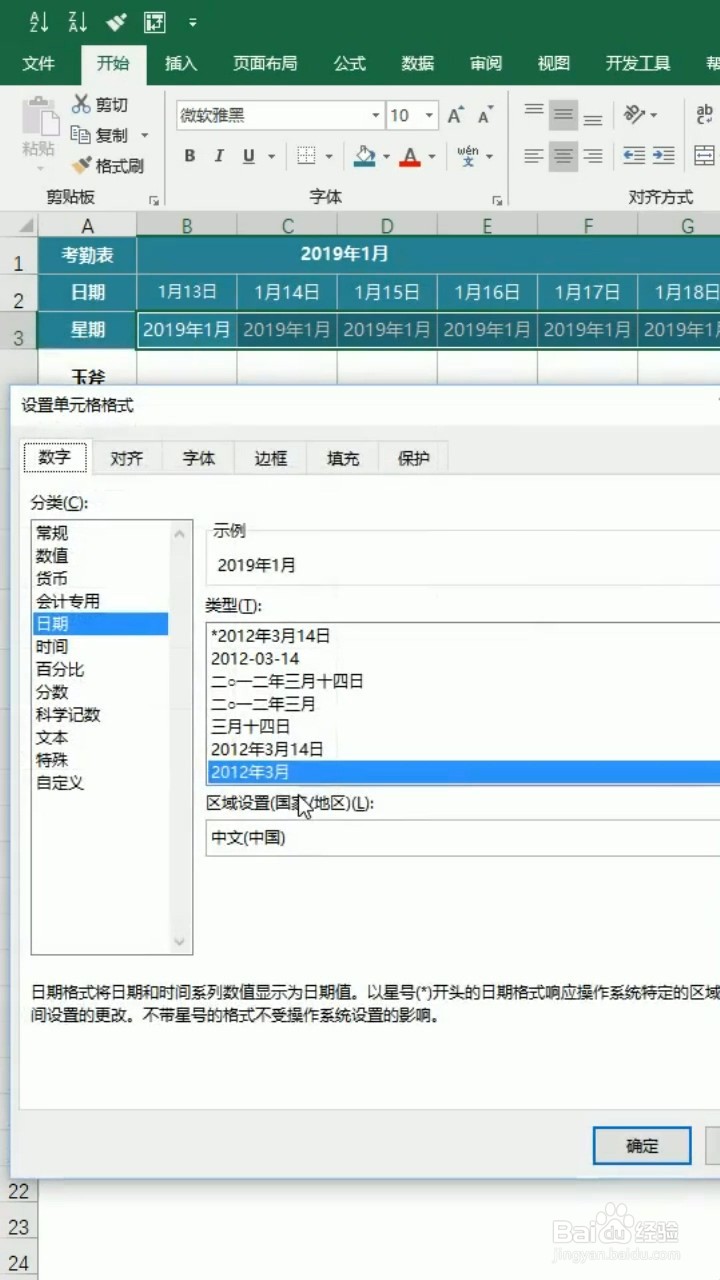Click the Decrease Font Size icon
This screenshot has width=720, height=1280.
click(x=485, y=116)
